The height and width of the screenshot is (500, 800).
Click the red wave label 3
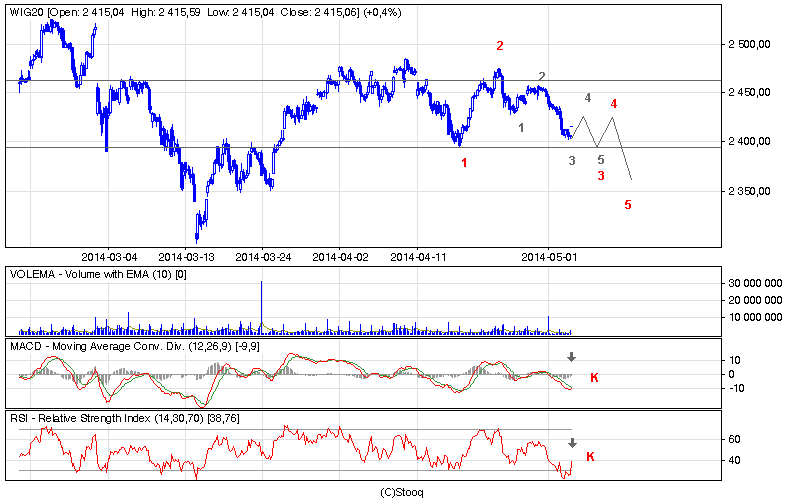click(601, 176)
